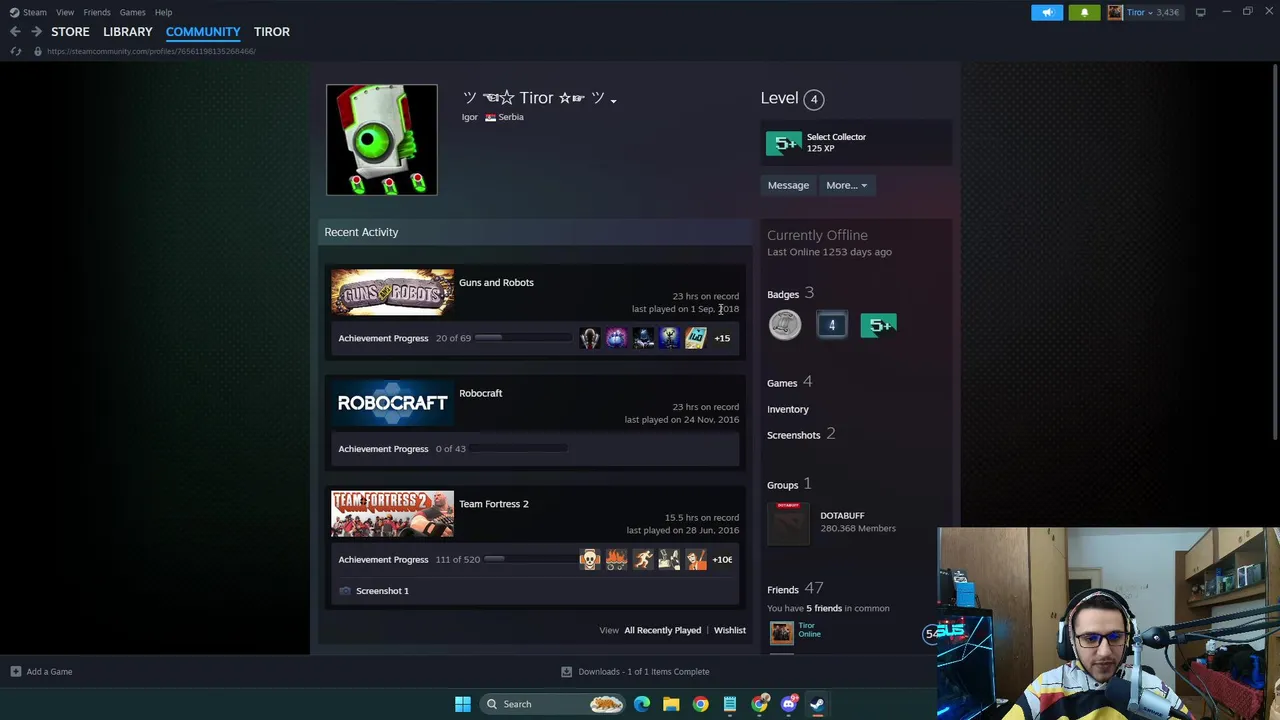Click the flaming cart Team Fortress 2 achievement

pos(616,559)
